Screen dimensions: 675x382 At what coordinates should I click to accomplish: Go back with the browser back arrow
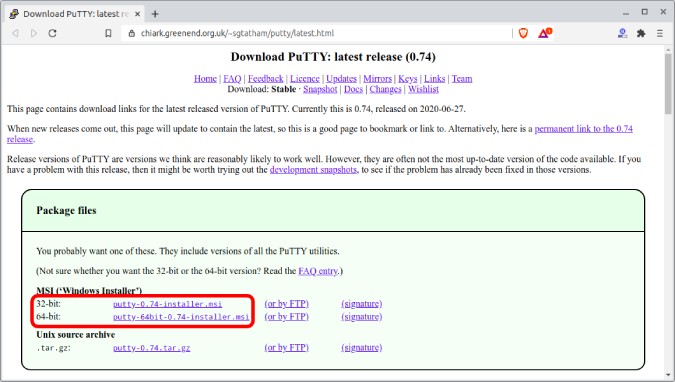point(15,33)
